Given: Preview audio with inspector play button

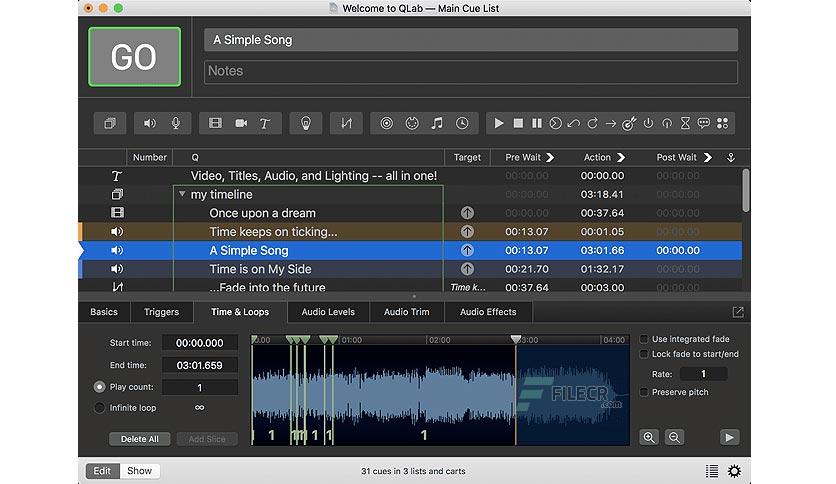Looking at the screenshot, I should pyautogui.click(x=729, y=438).
